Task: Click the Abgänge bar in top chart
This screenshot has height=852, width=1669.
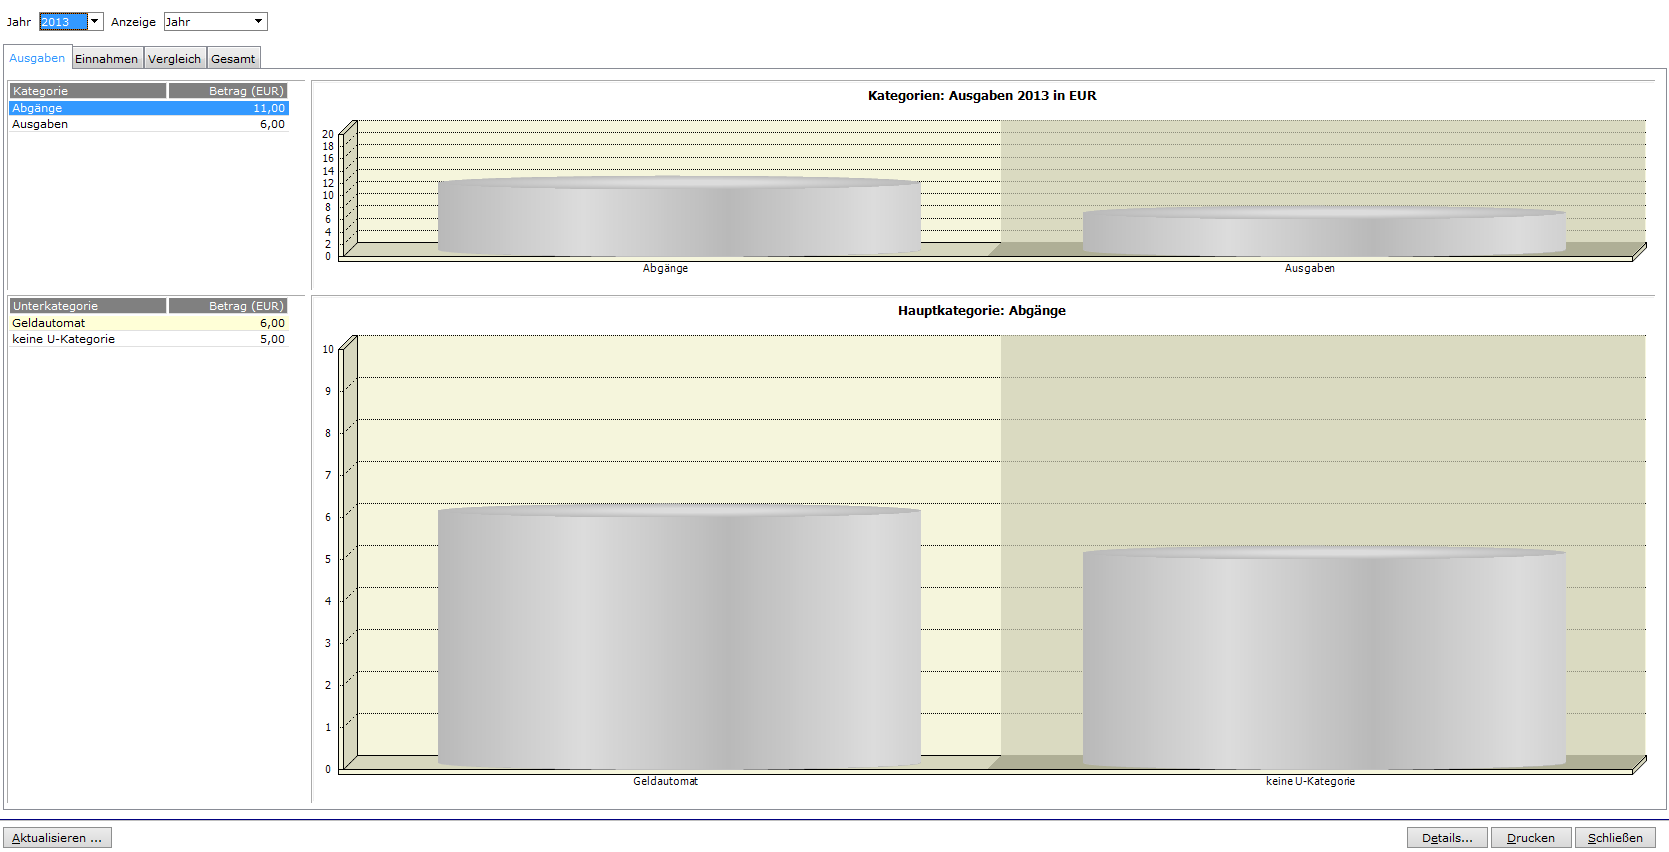Action: point(679,216)
